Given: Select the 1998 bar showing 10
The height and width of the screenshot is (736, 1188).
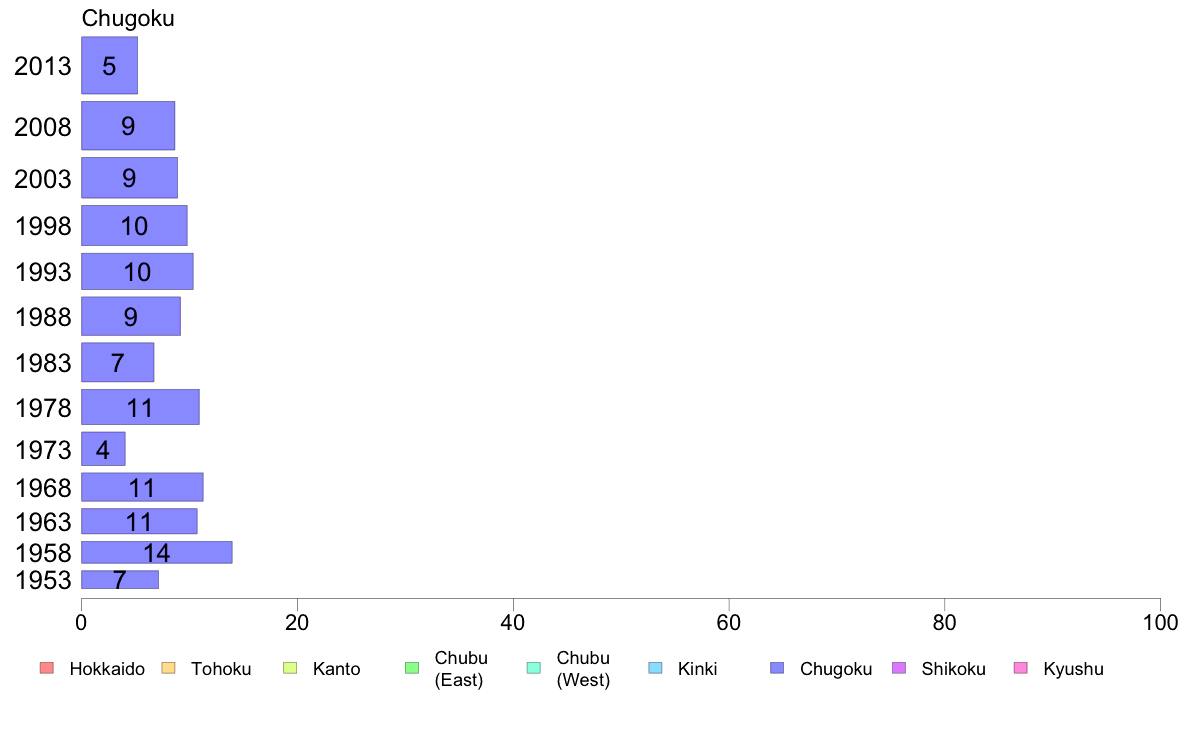Looking at the screenshot, I should click(x=134, y=225).
